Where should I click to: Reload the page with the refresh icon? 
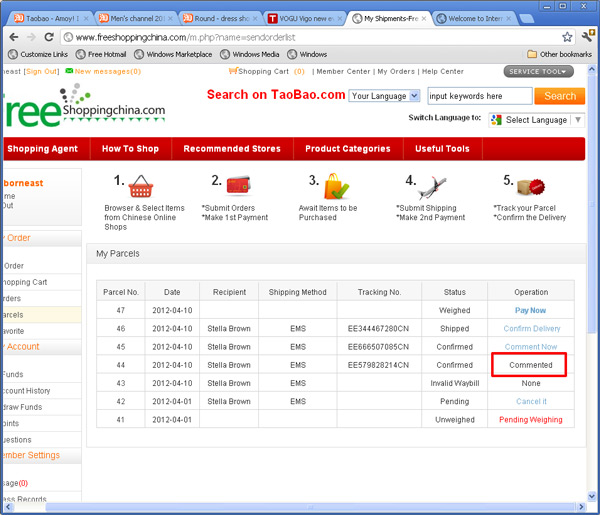point(49,37)
